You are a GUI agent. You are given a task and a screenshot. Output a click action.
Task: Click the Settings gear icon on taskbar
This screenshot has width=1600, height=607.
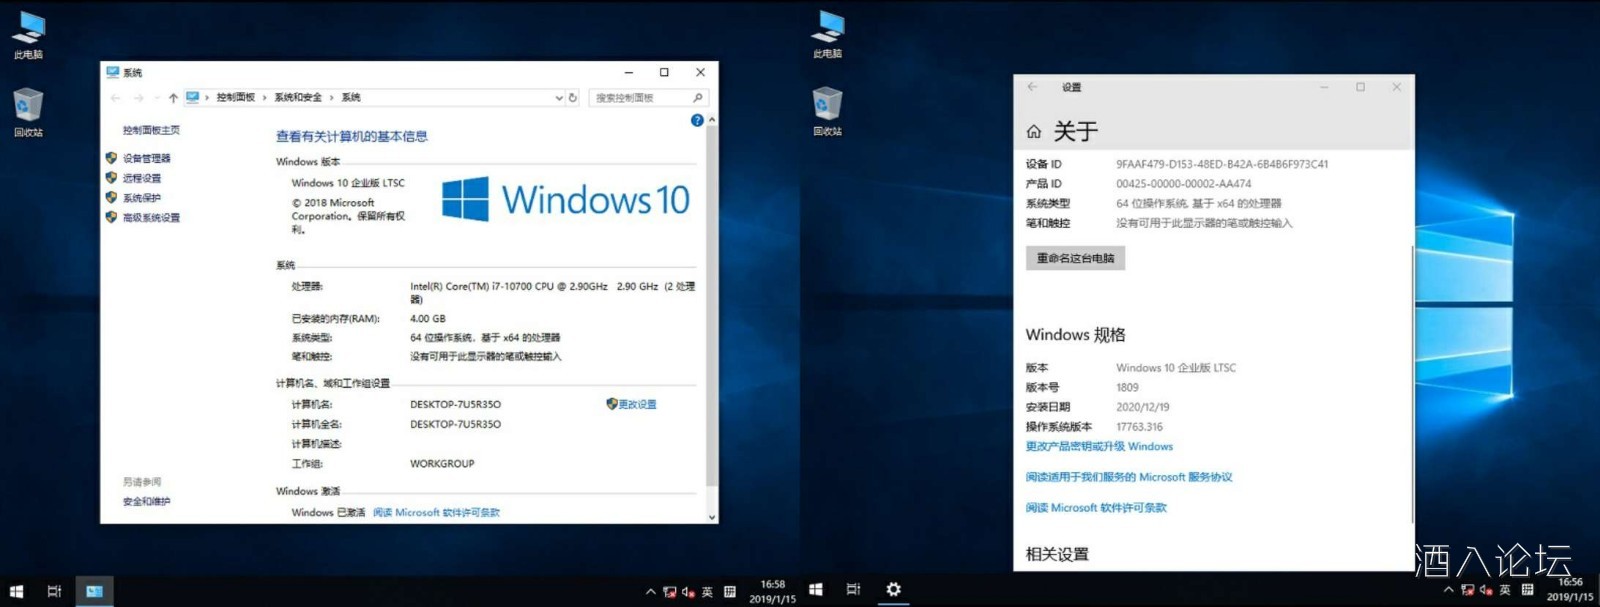pos(893,590)
